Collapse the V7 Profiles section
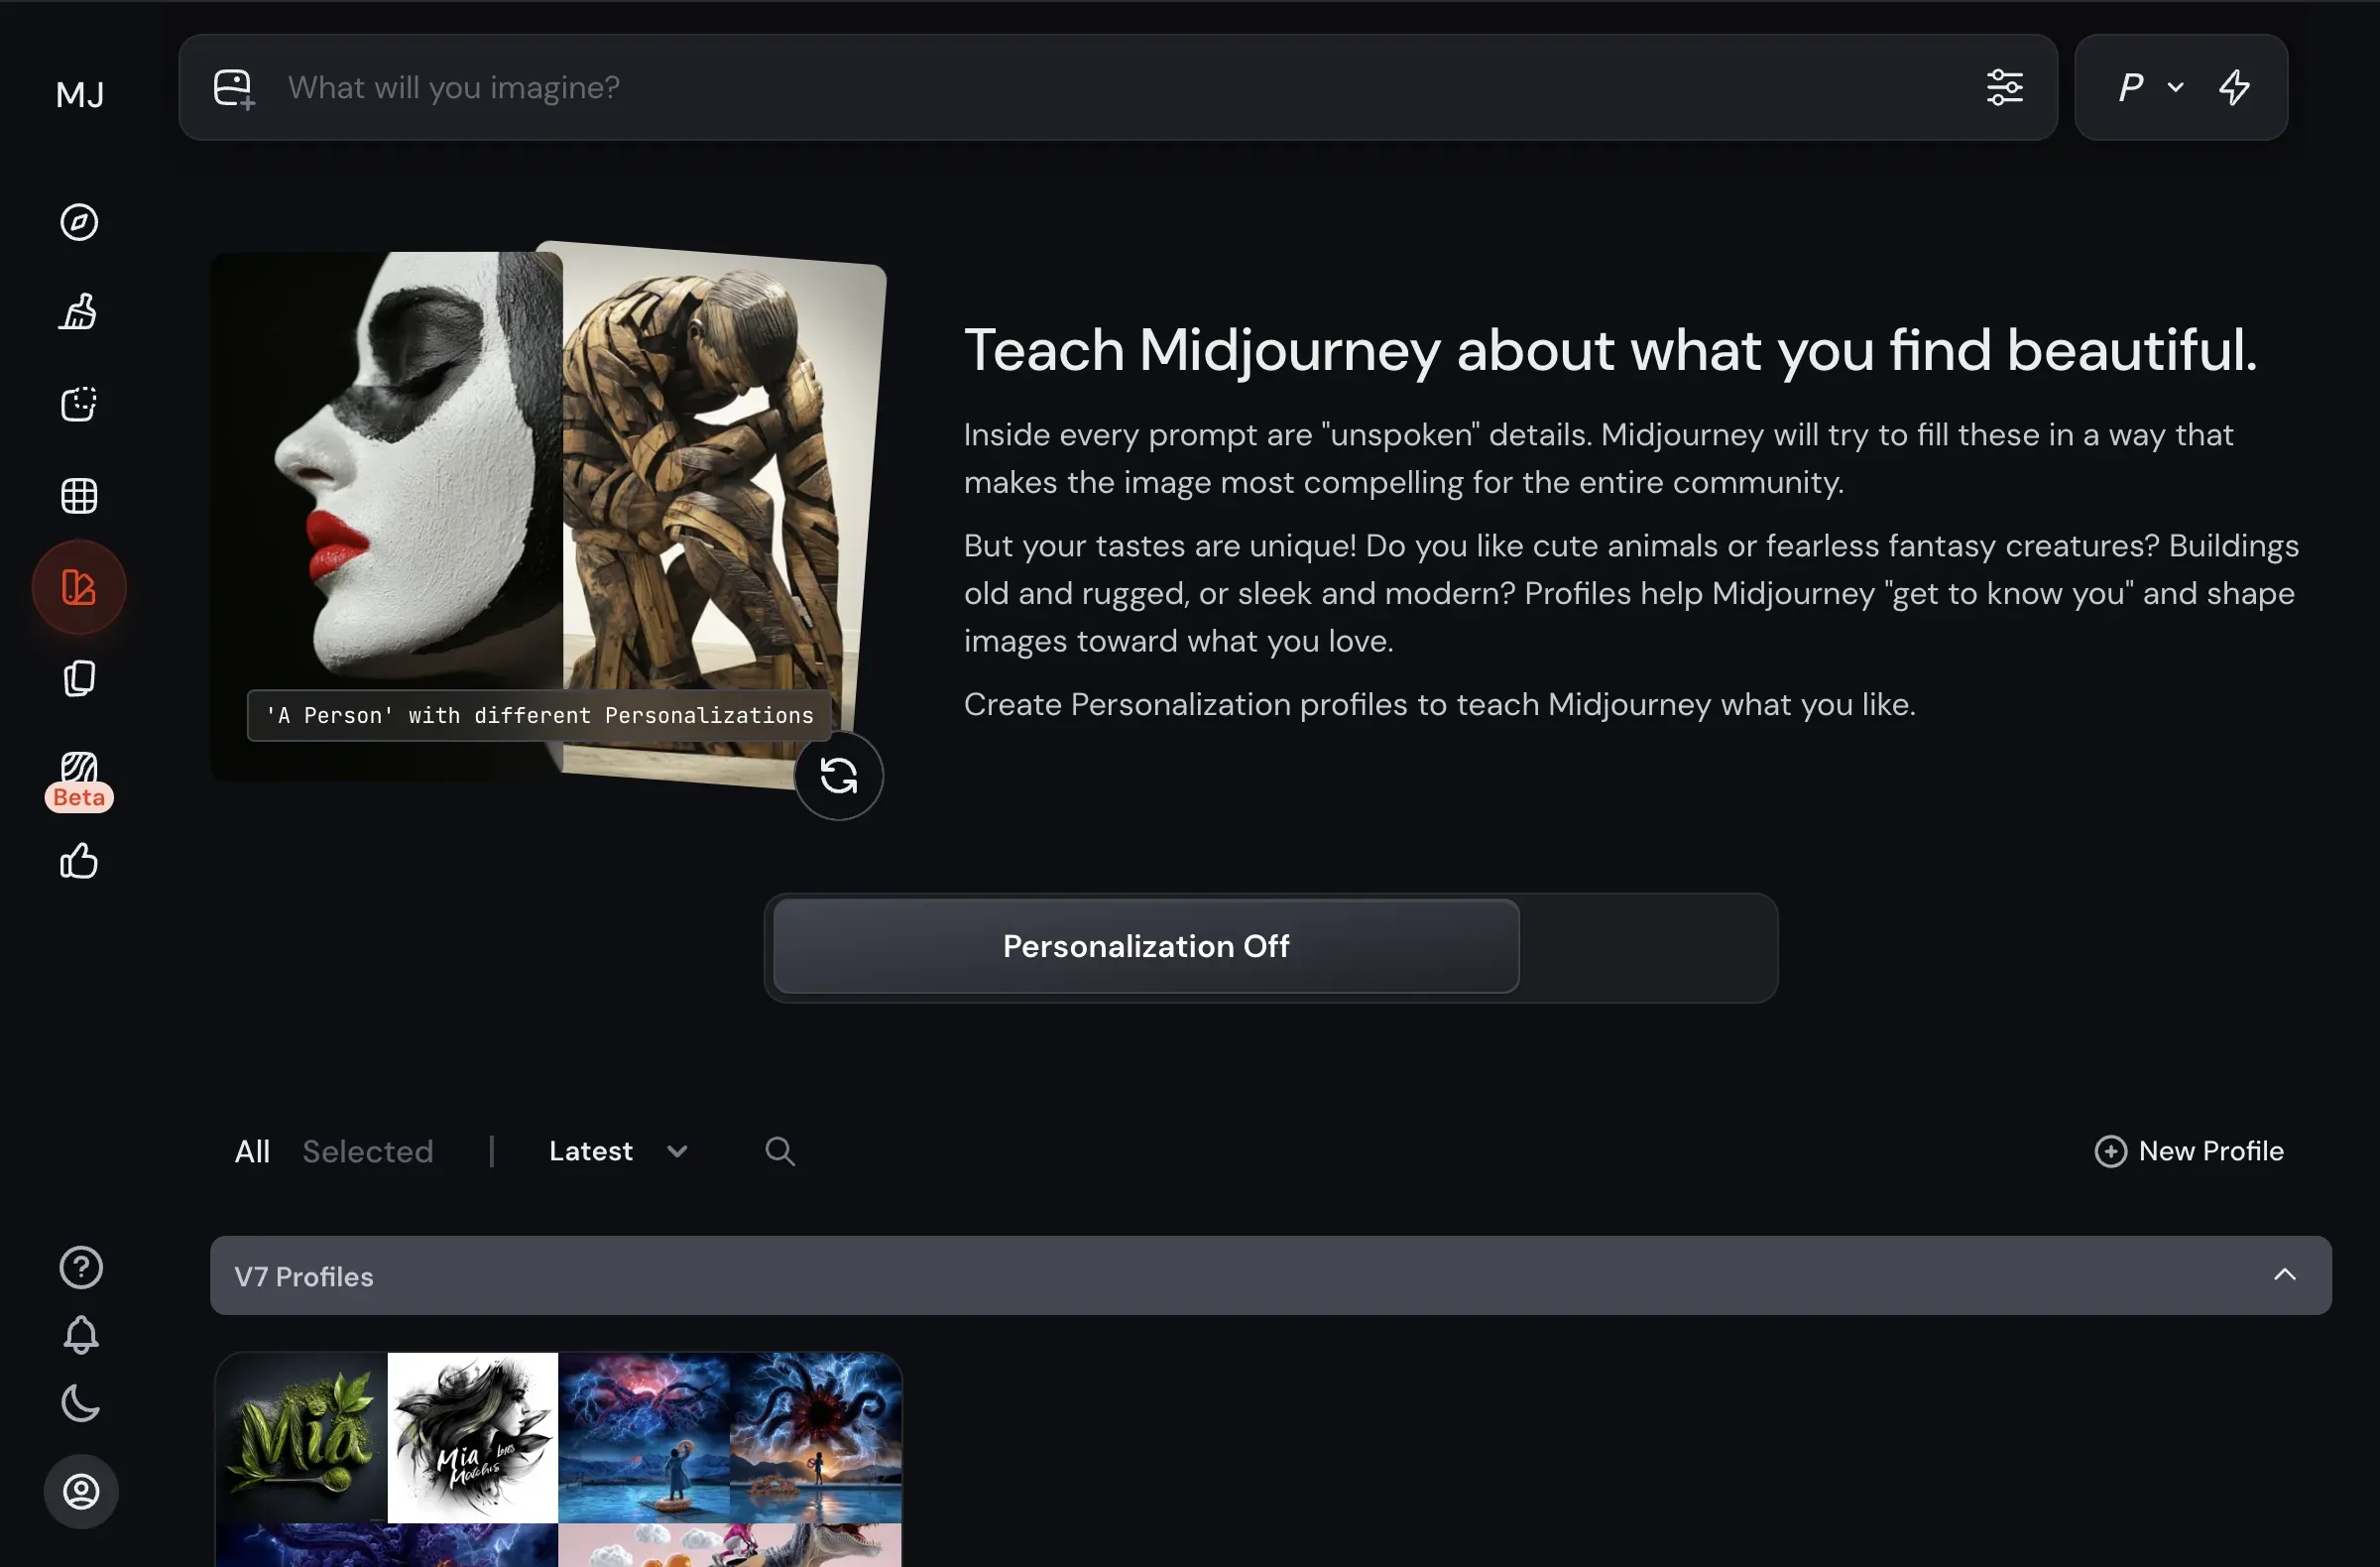This screenshot has width=2380, height=1567. [x=2286, y=1275]
